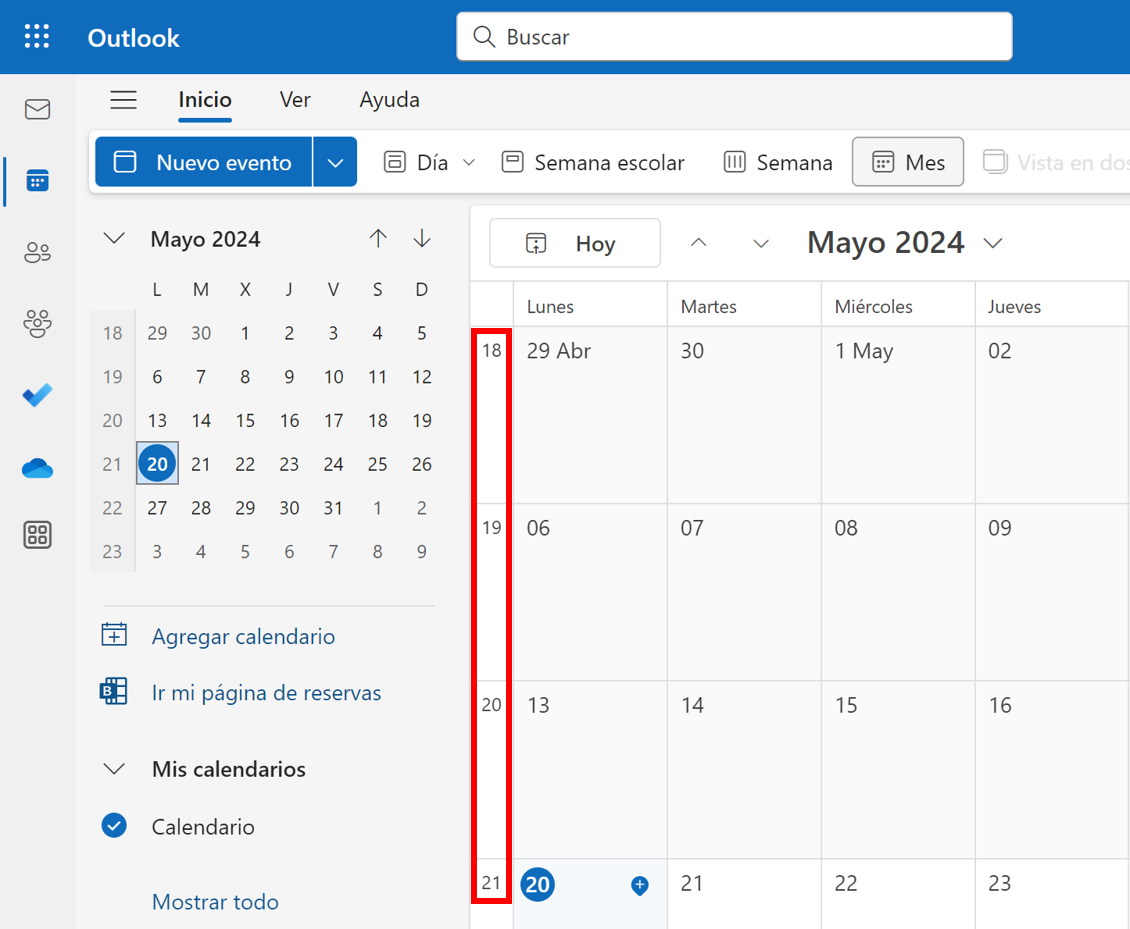
Task: Click Agregar calendario link
Action: [244, 636]
